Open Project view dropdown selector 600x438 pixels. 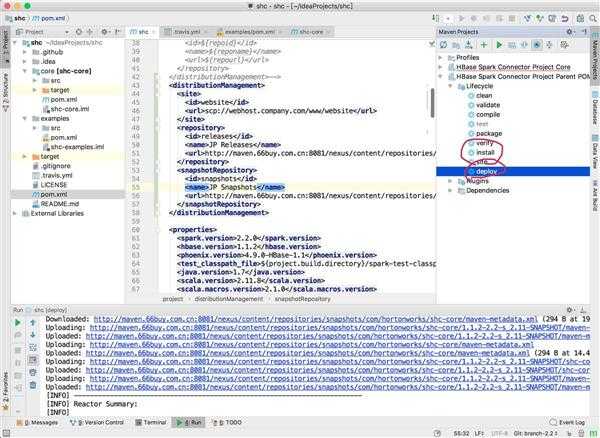pyautogui.click(x=42, y=32)
